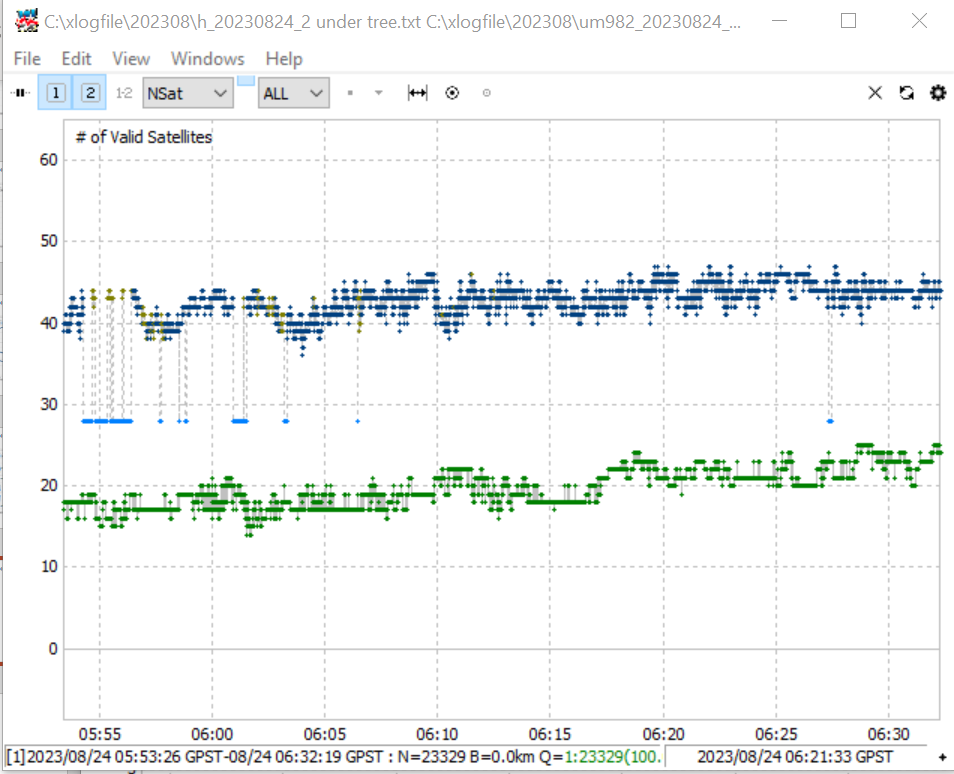Open the ALL quality filter dropdown
This screenshot has width=954, height=774.
tap(294, 93)
